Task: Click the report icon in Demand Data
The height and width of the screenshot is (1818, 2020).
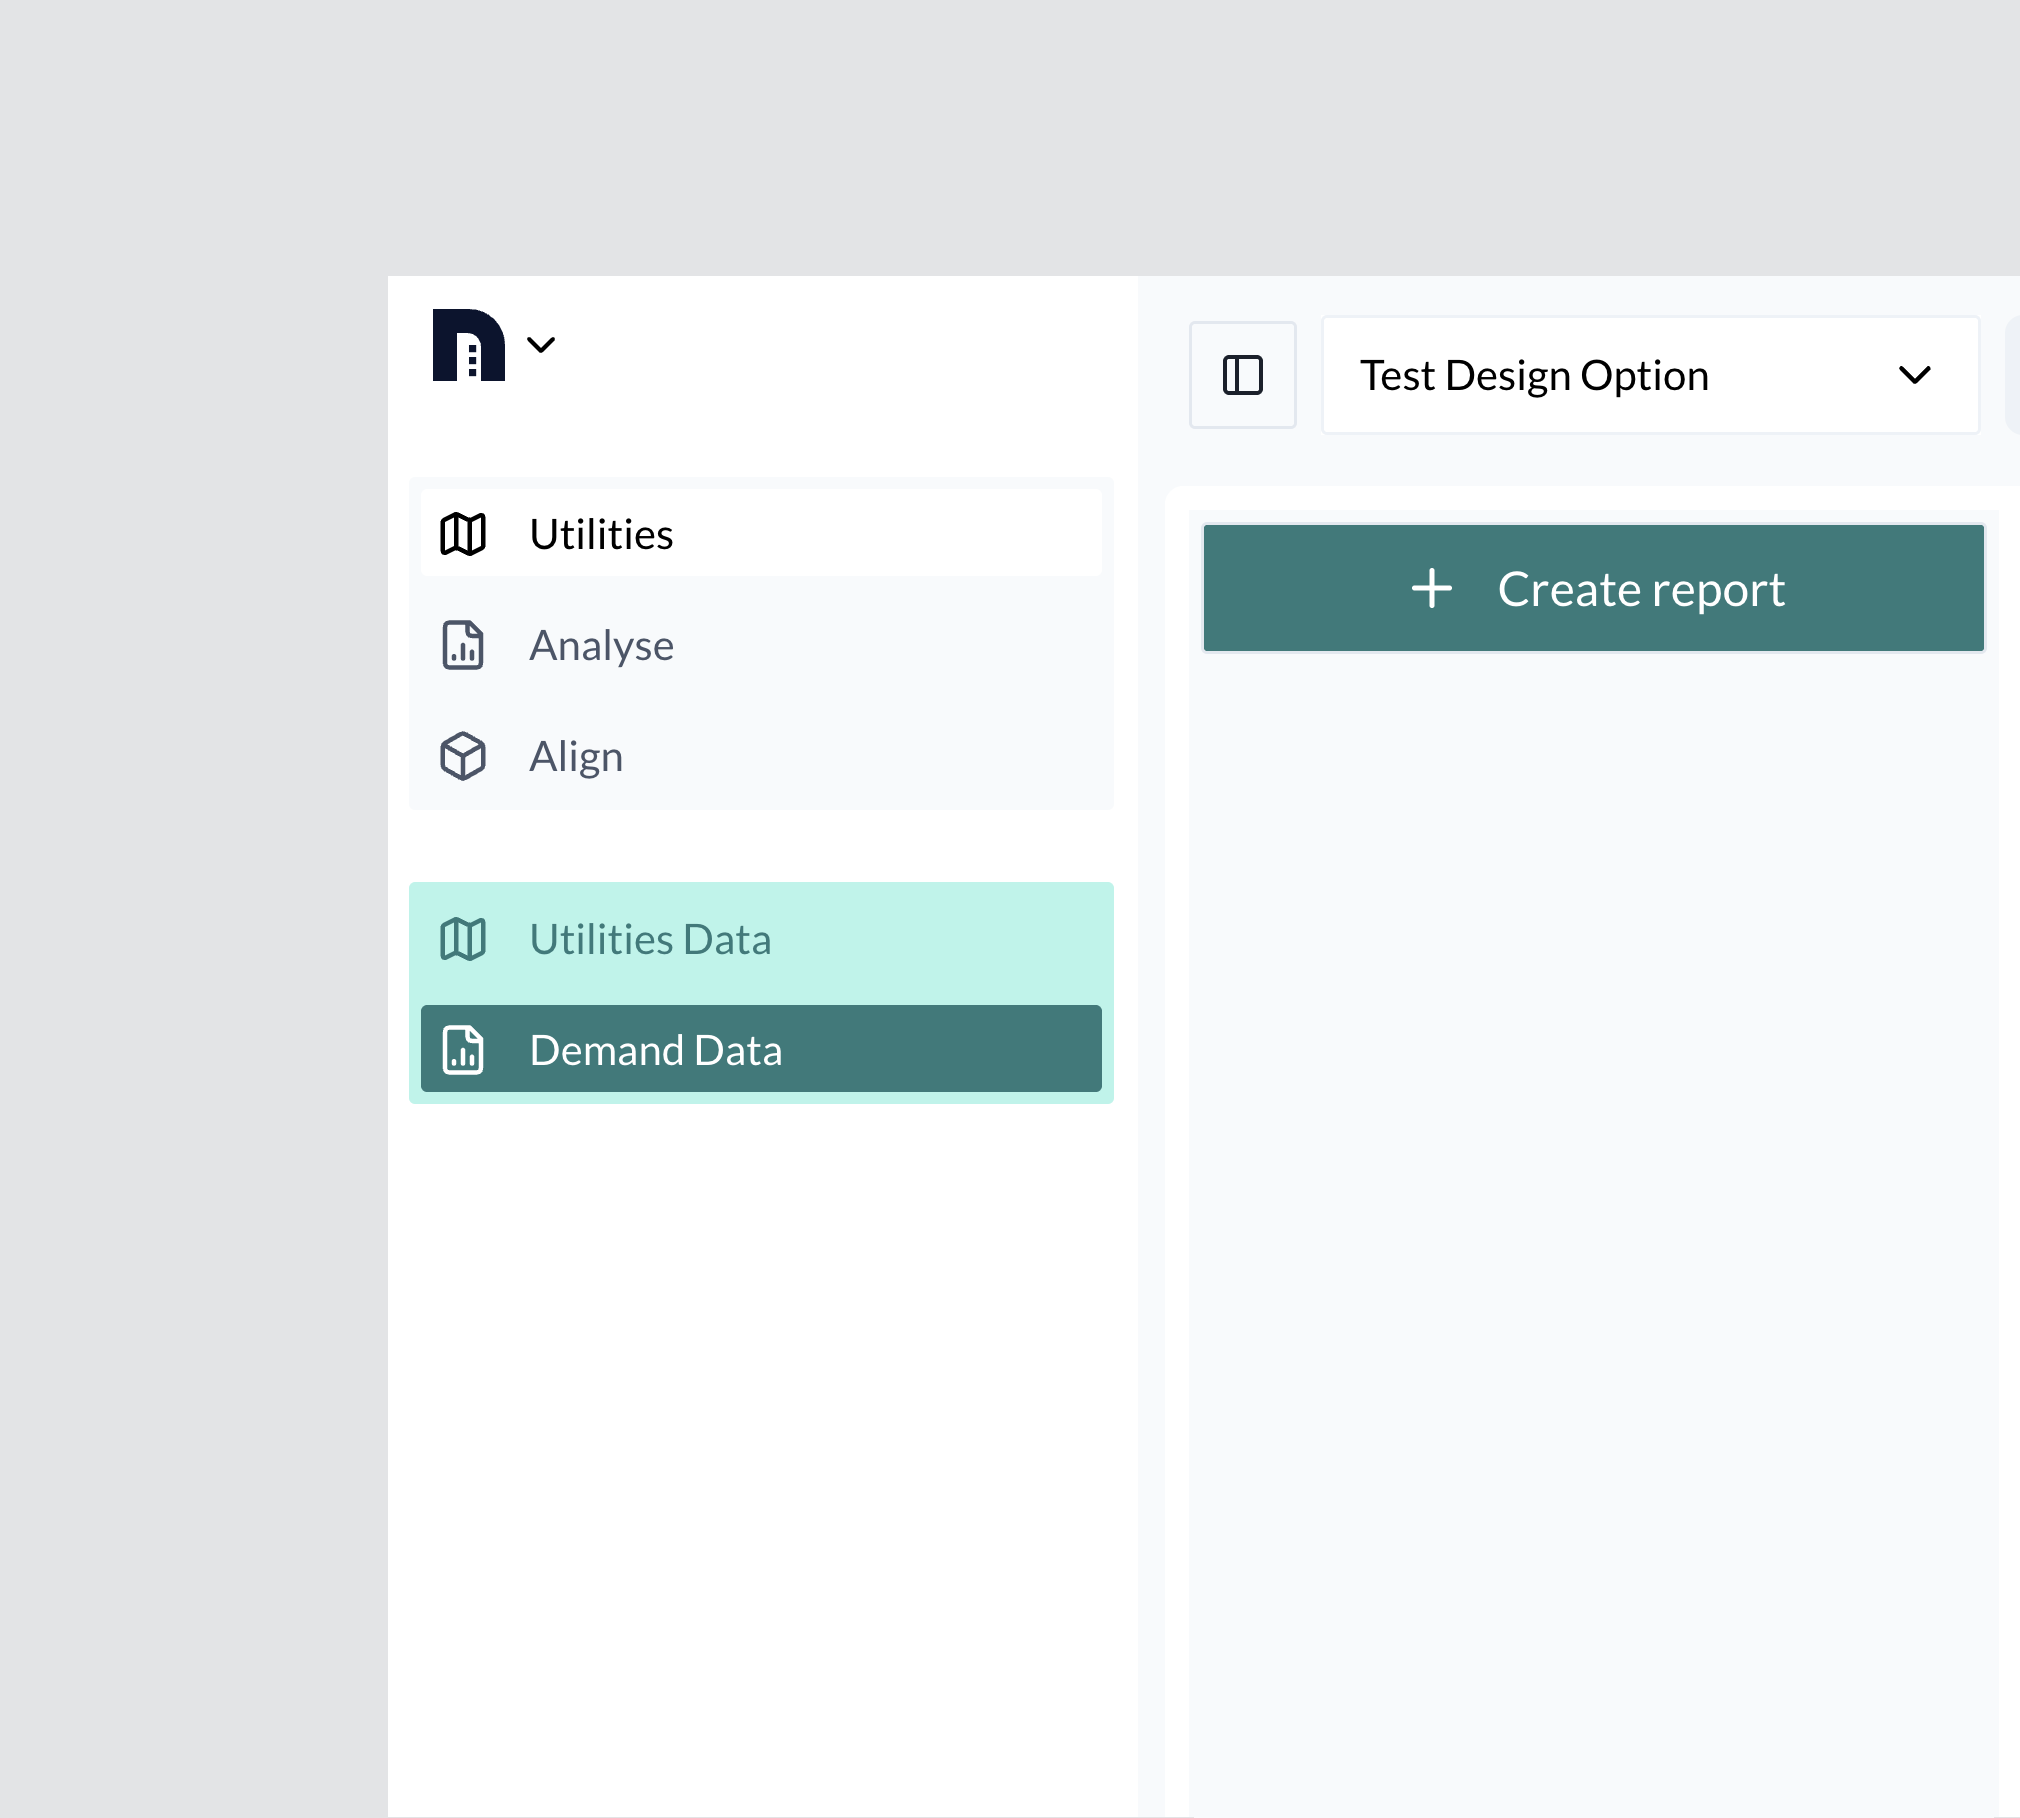Action: pos(463,1050)
